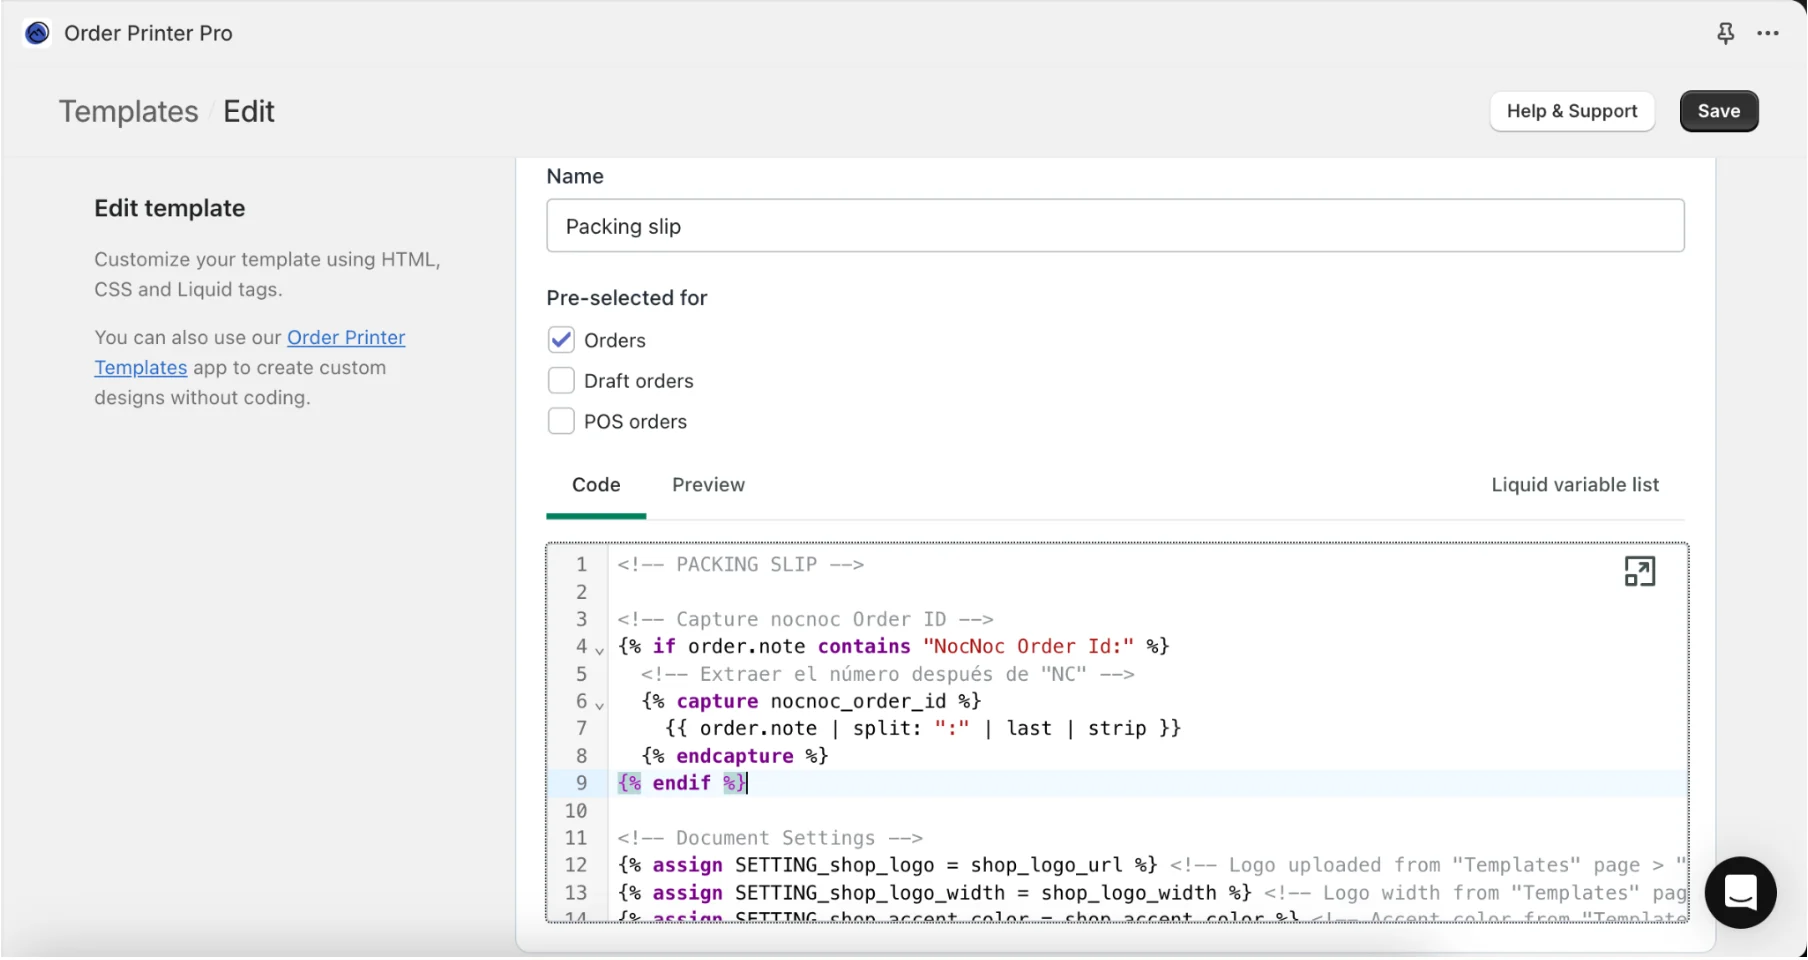Pin the app using the pin icon
Viewport: 1808px width, 960px height.
pos(1725,34)
